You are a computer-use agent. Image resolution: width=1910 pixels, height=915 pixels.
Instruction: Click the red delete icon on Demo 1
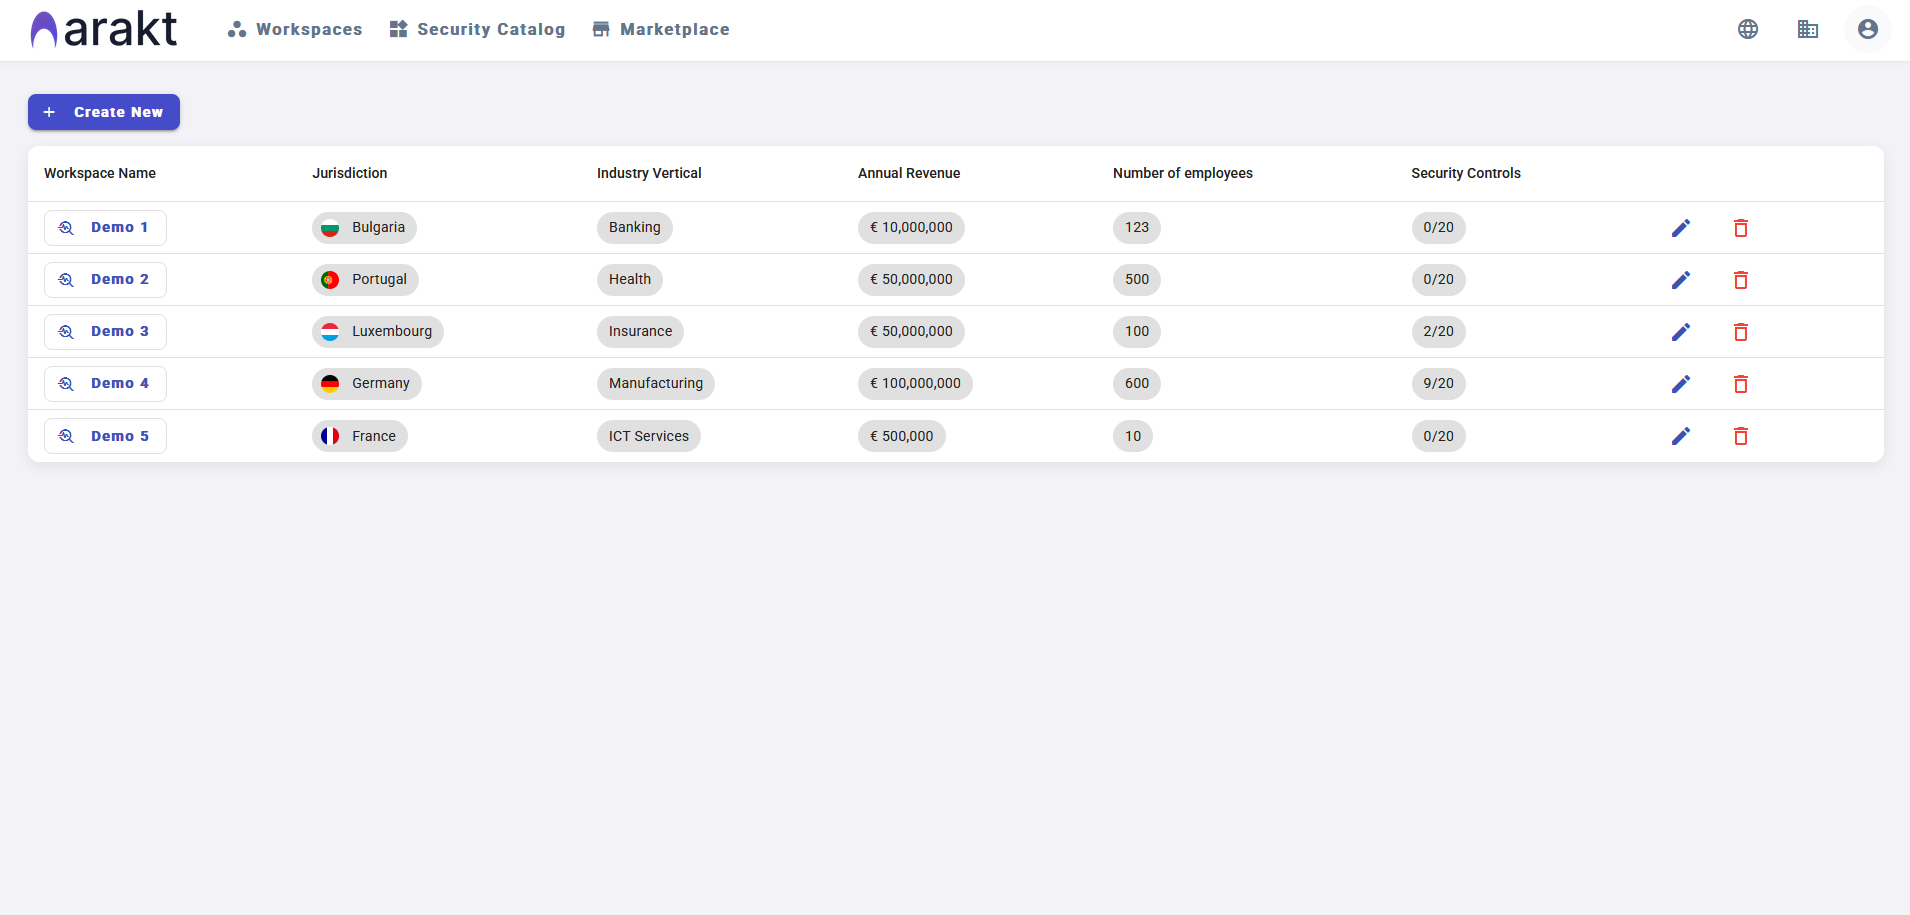1740,228
